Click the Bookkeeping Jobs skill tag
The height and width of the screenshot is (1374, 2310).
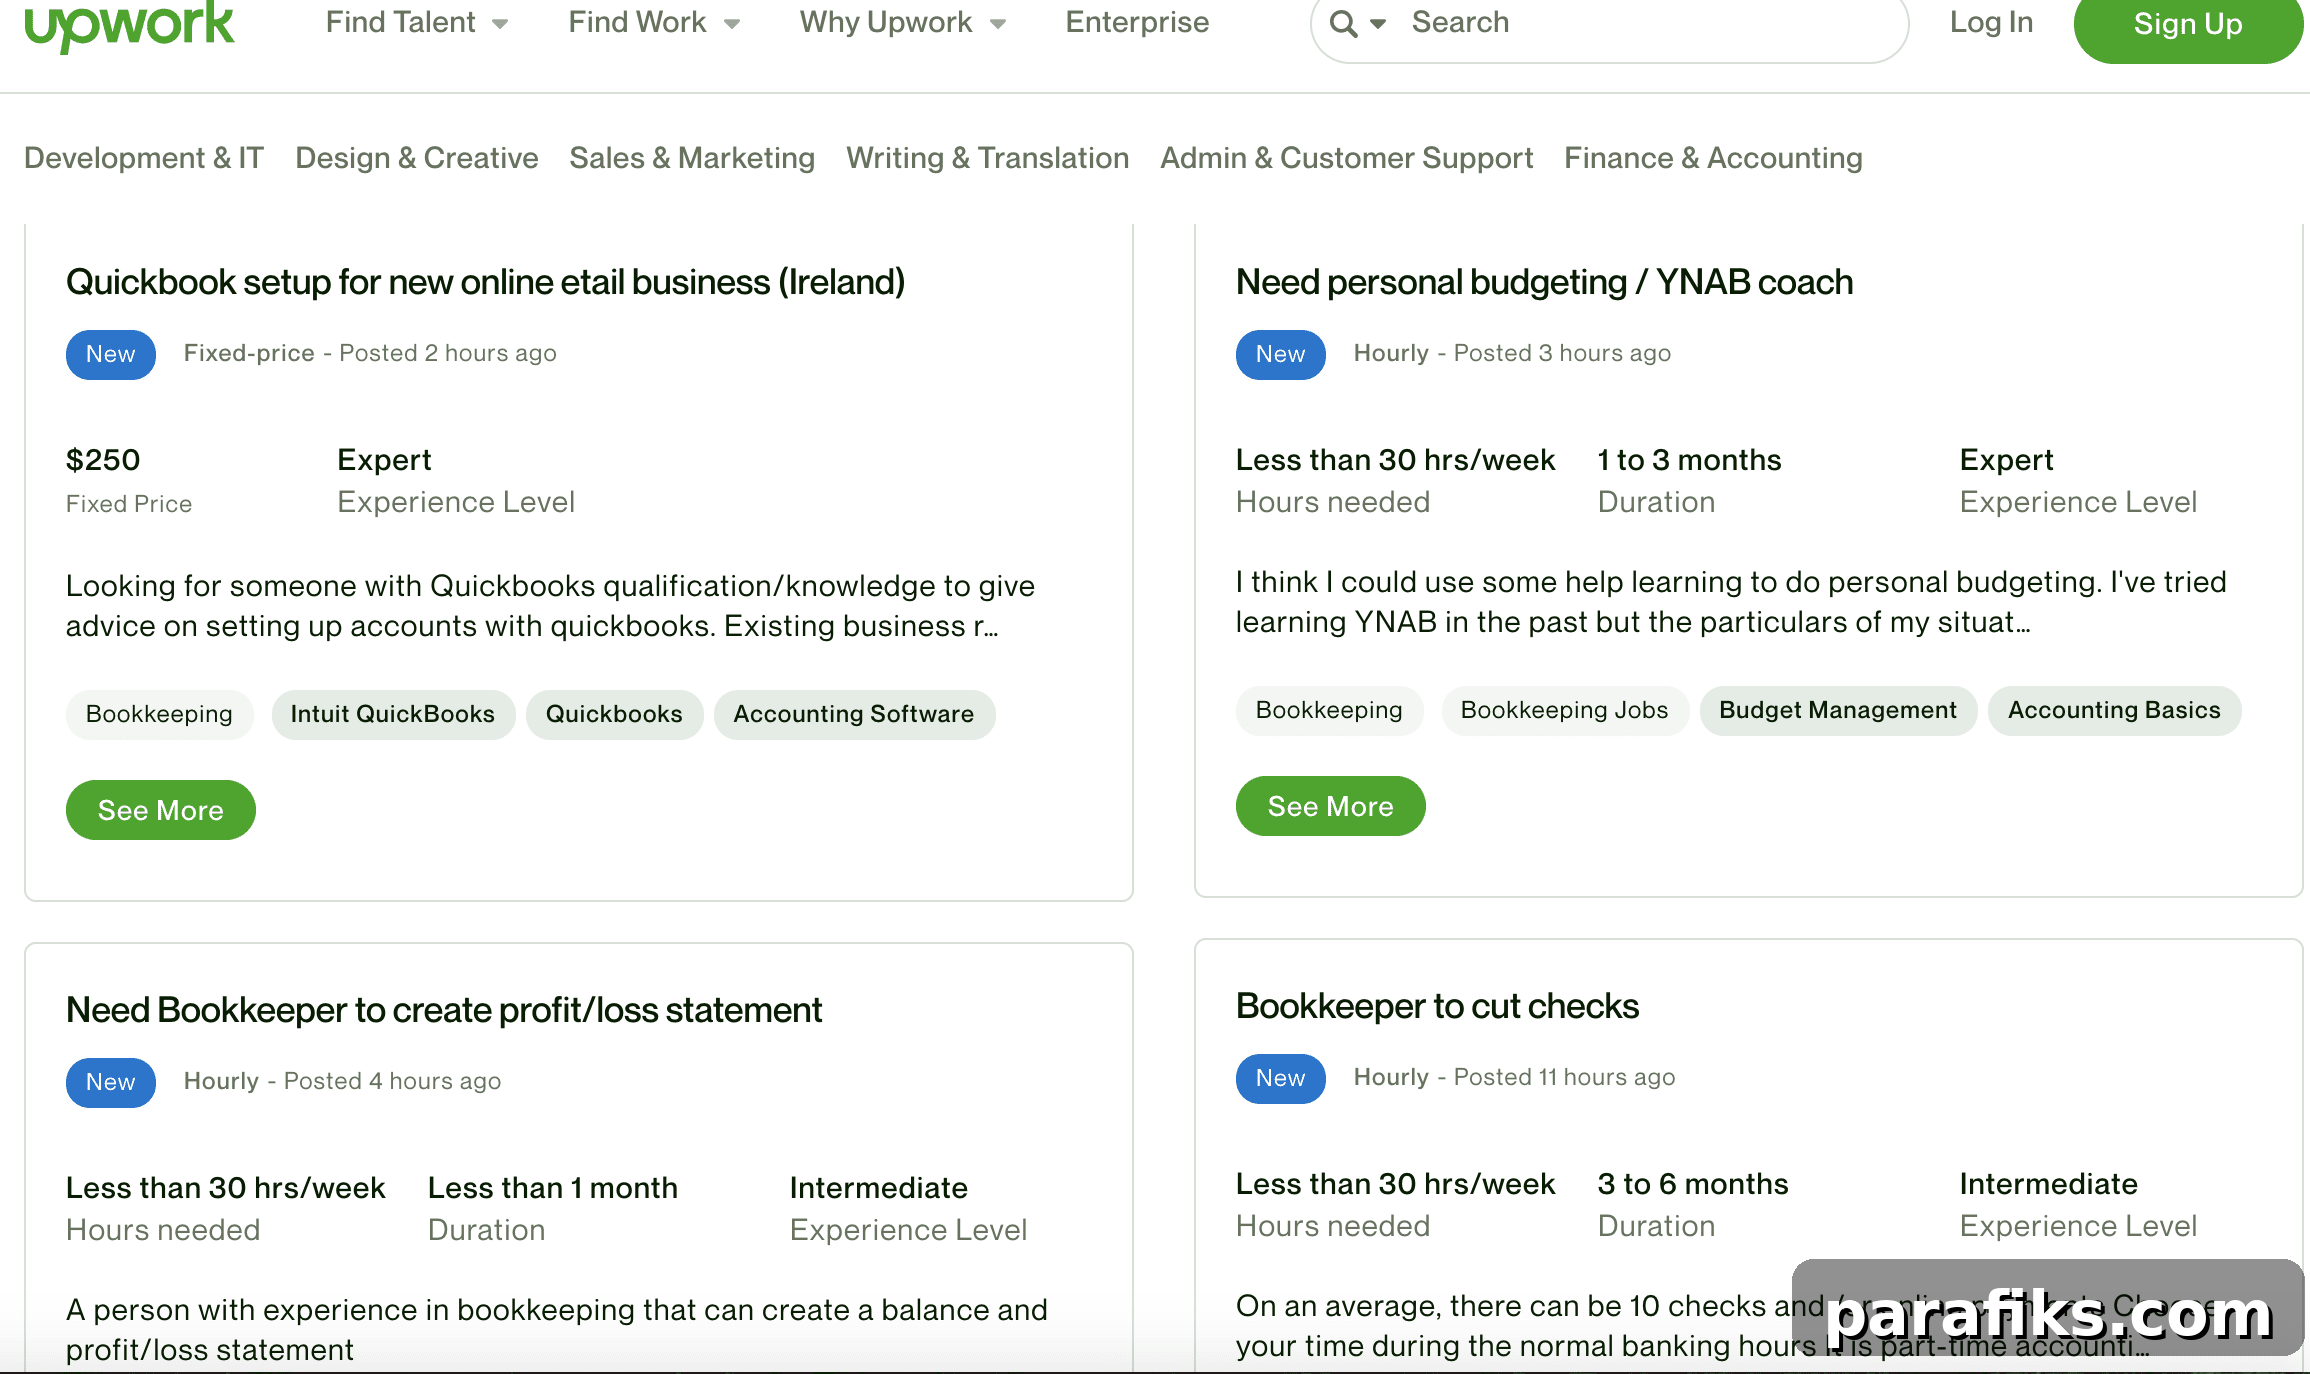tap(1565, 710)
